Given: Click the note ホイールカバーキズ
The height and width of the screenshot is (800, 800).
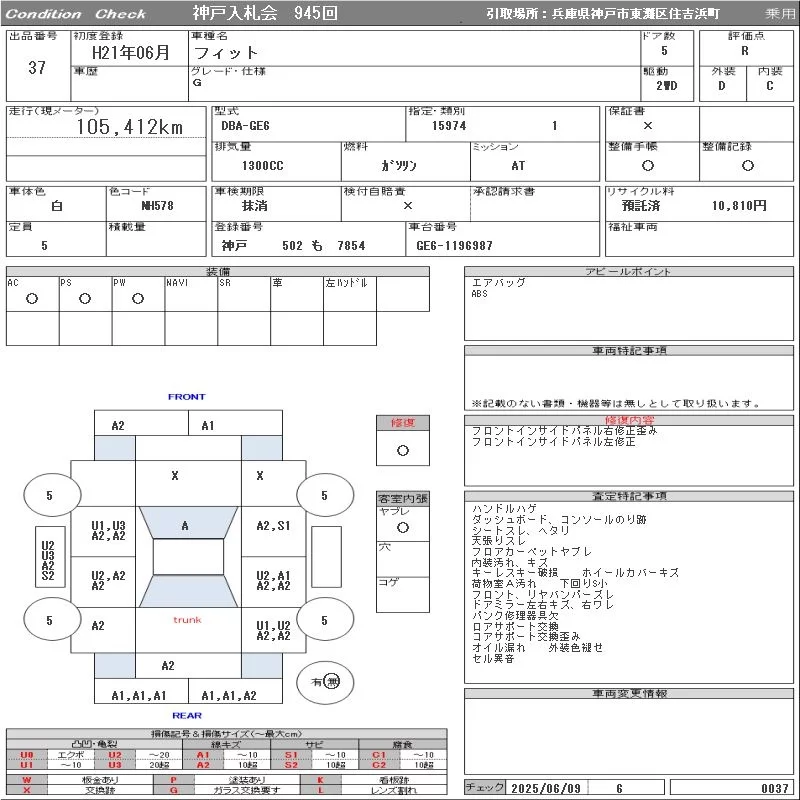Looking at the screenshot, I should pyautogui.click(x=631, y=573).
